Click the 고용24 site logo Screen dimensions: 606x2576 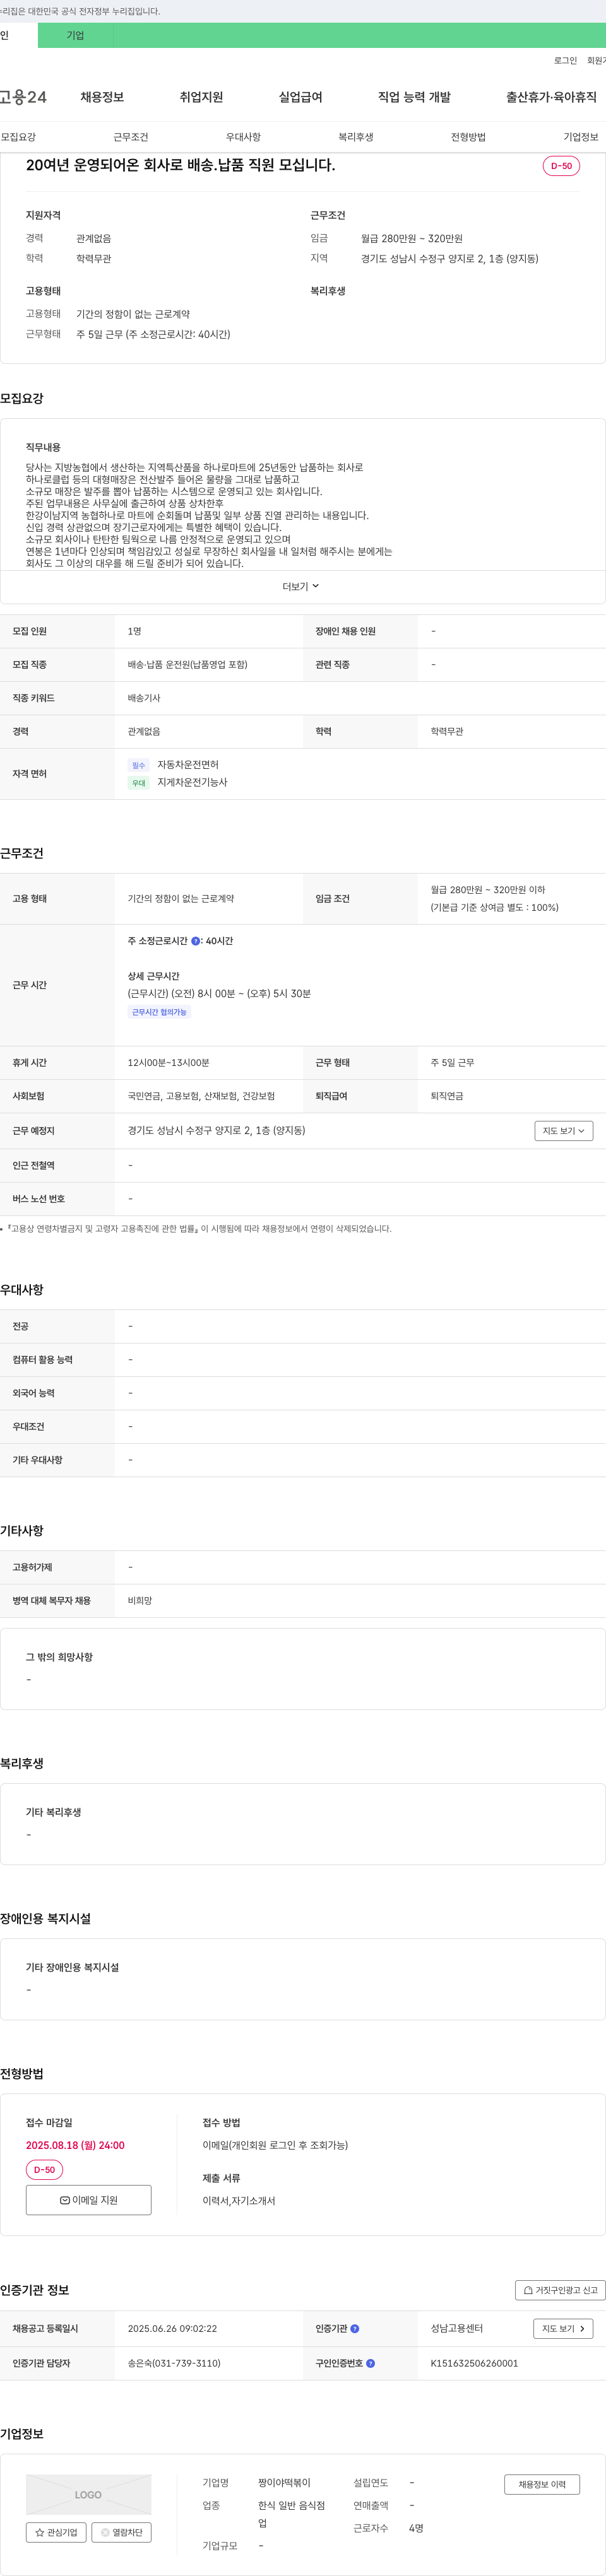[23, 97]
